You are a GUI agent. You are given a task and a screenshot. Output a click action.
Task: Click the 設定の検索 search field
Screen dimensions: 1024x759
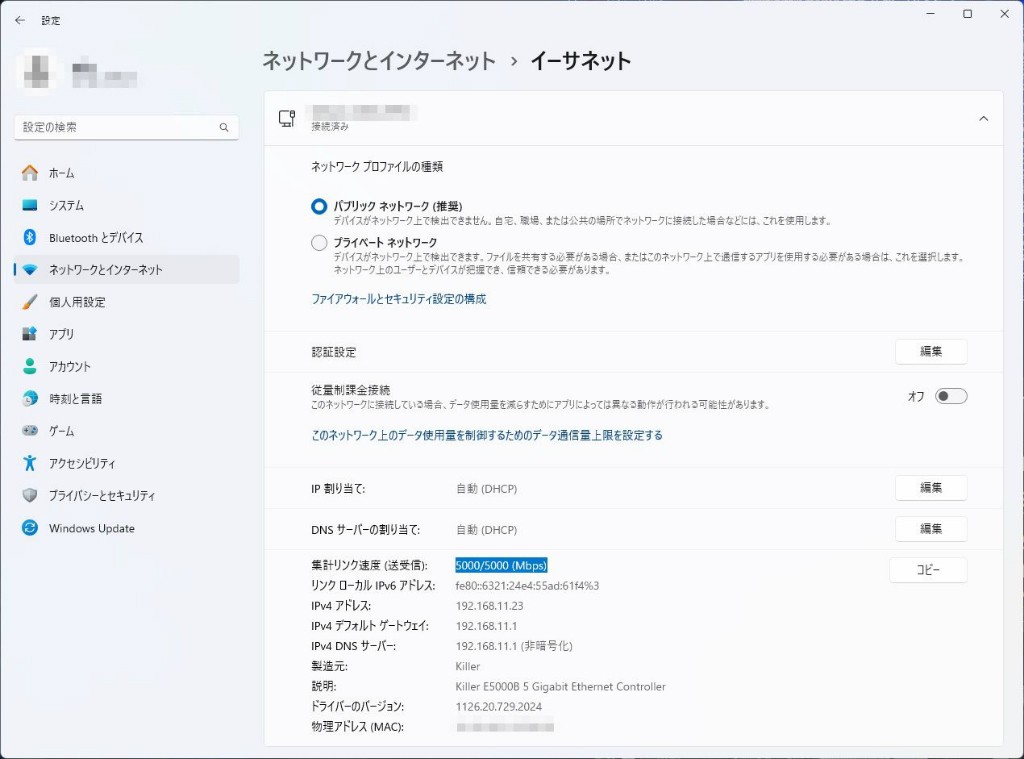(115, 128)
